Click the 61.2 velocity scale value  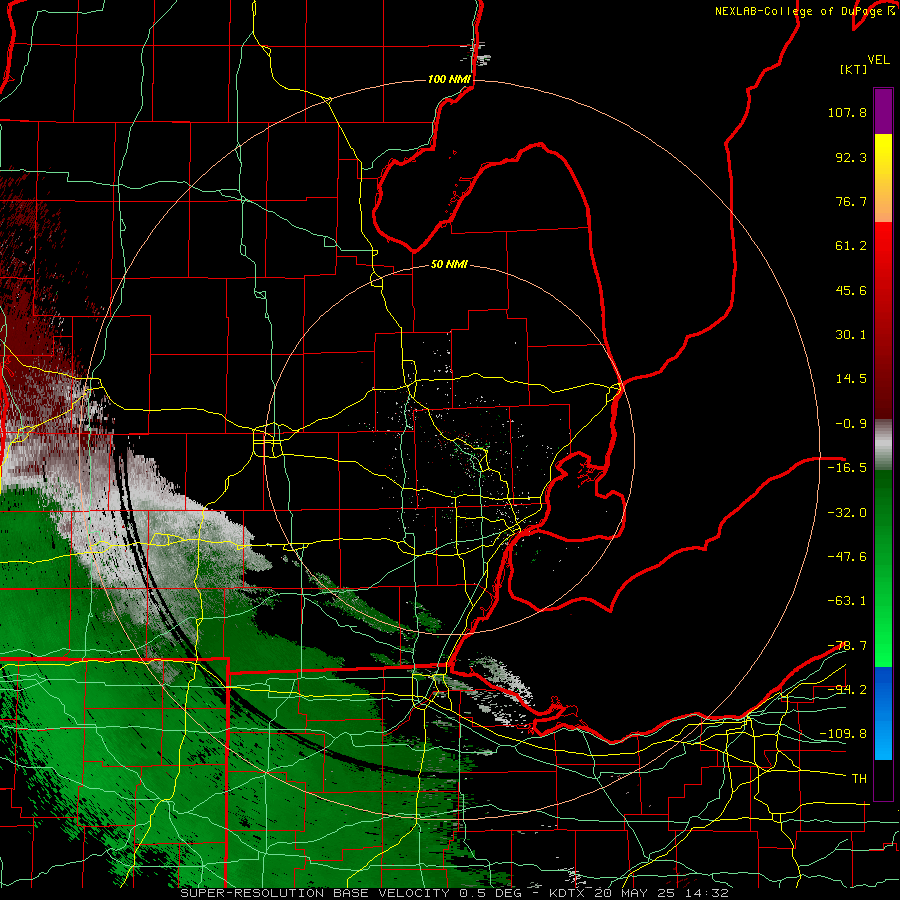click(x=851, y=246)
